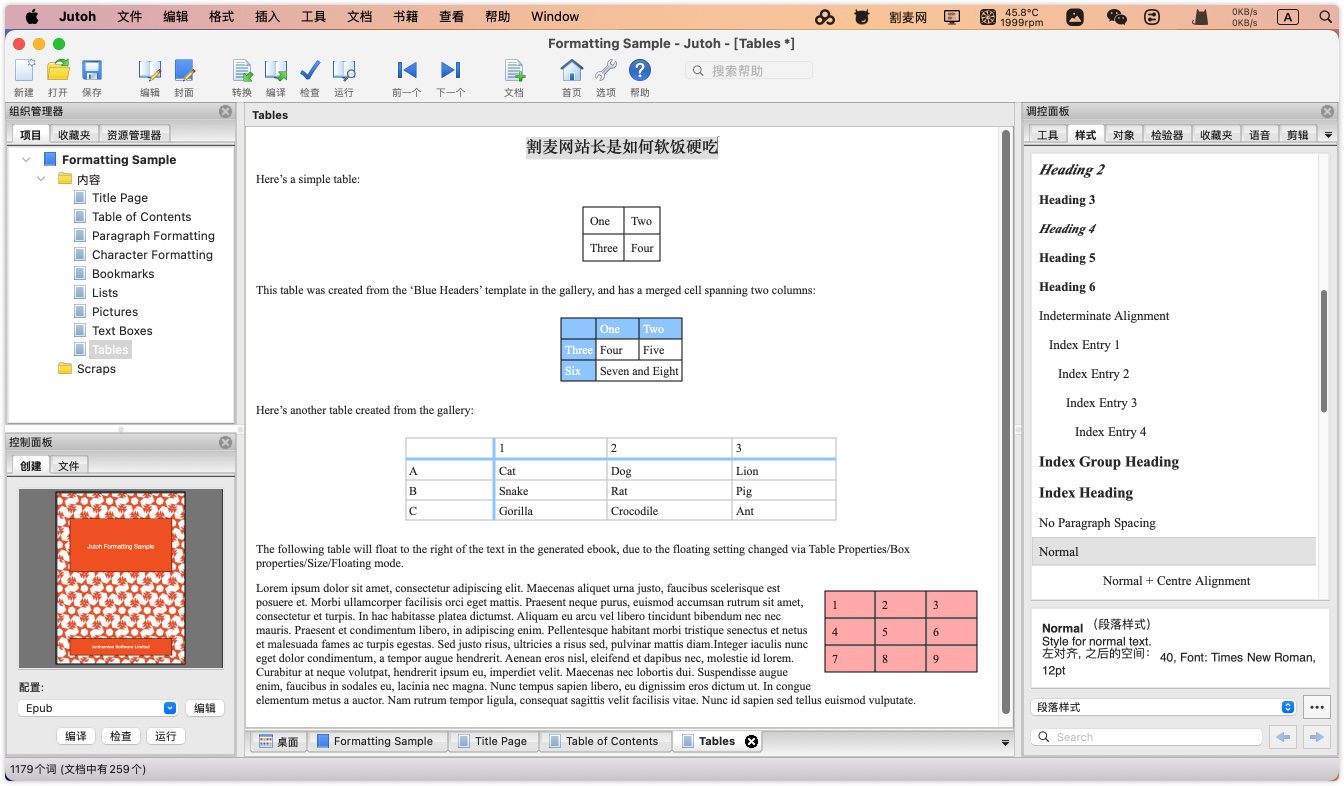The height and width of the screenshot is (786, 1344).
Task: Select Pictures in the project tree
Action: pyautogui.click(x=114, y=312)
